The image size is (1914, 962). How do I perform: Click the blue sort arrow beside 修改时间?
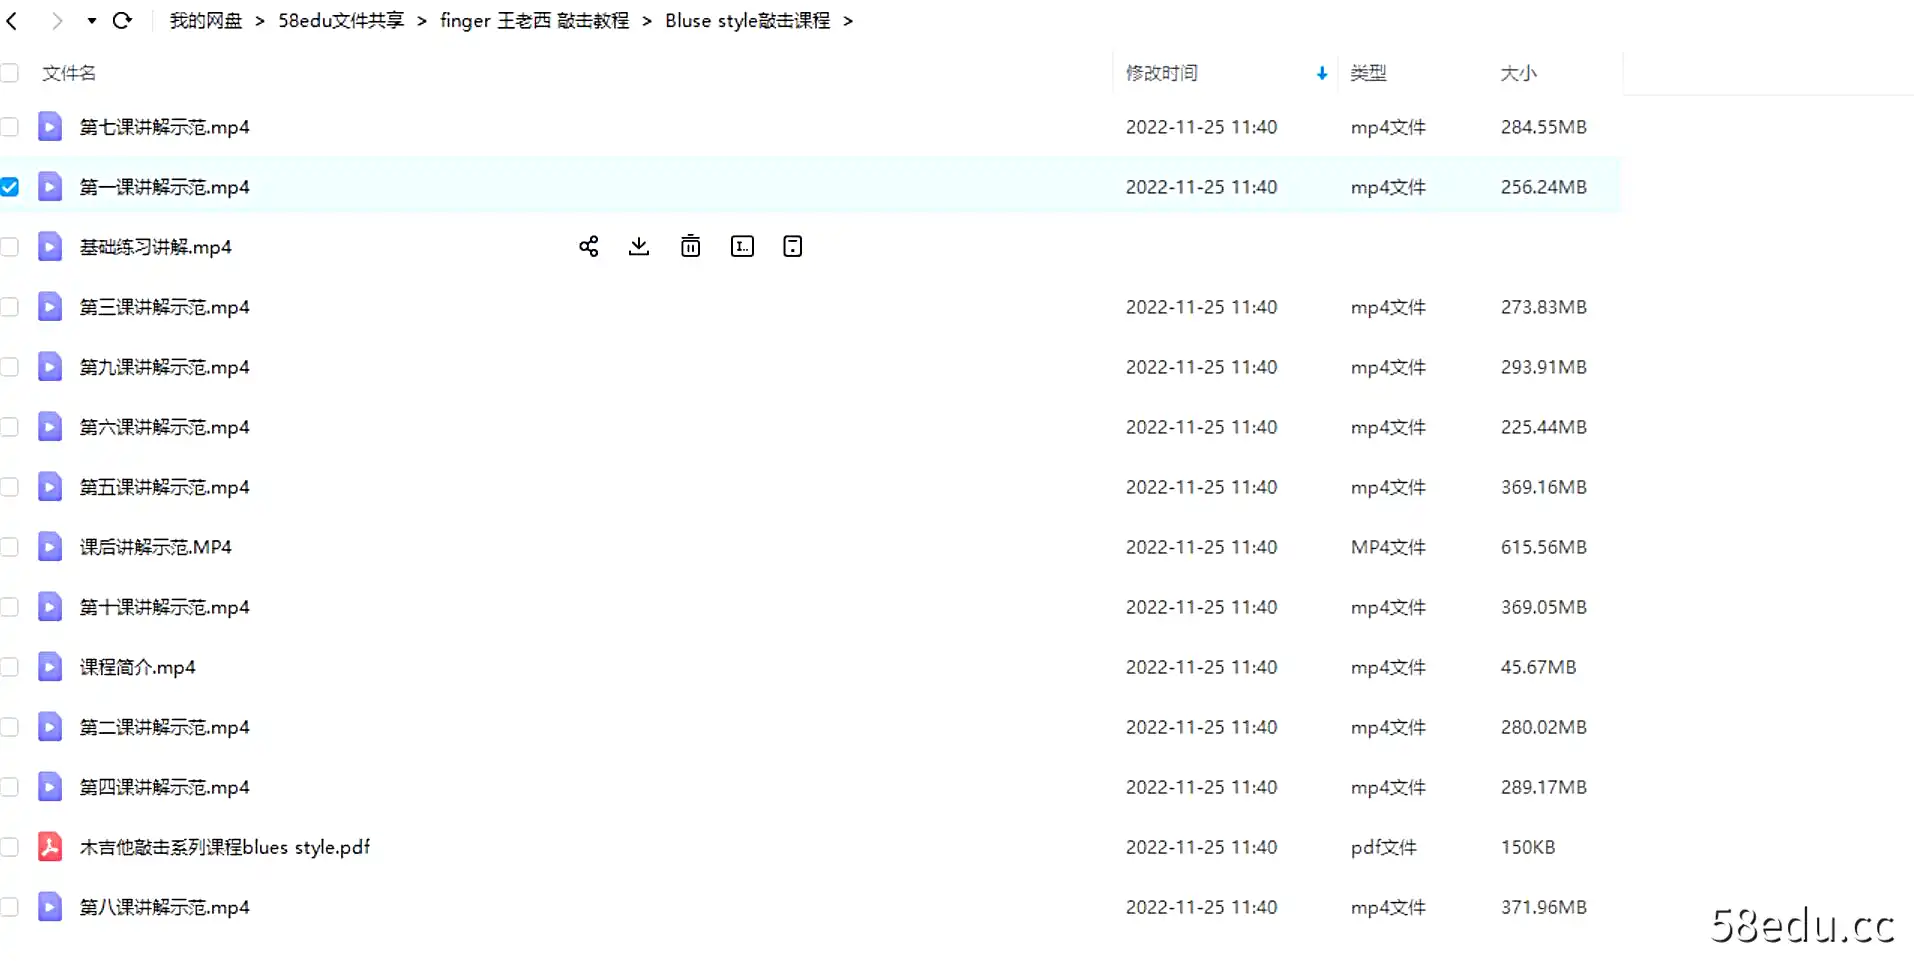click(x=1322, y=73)
